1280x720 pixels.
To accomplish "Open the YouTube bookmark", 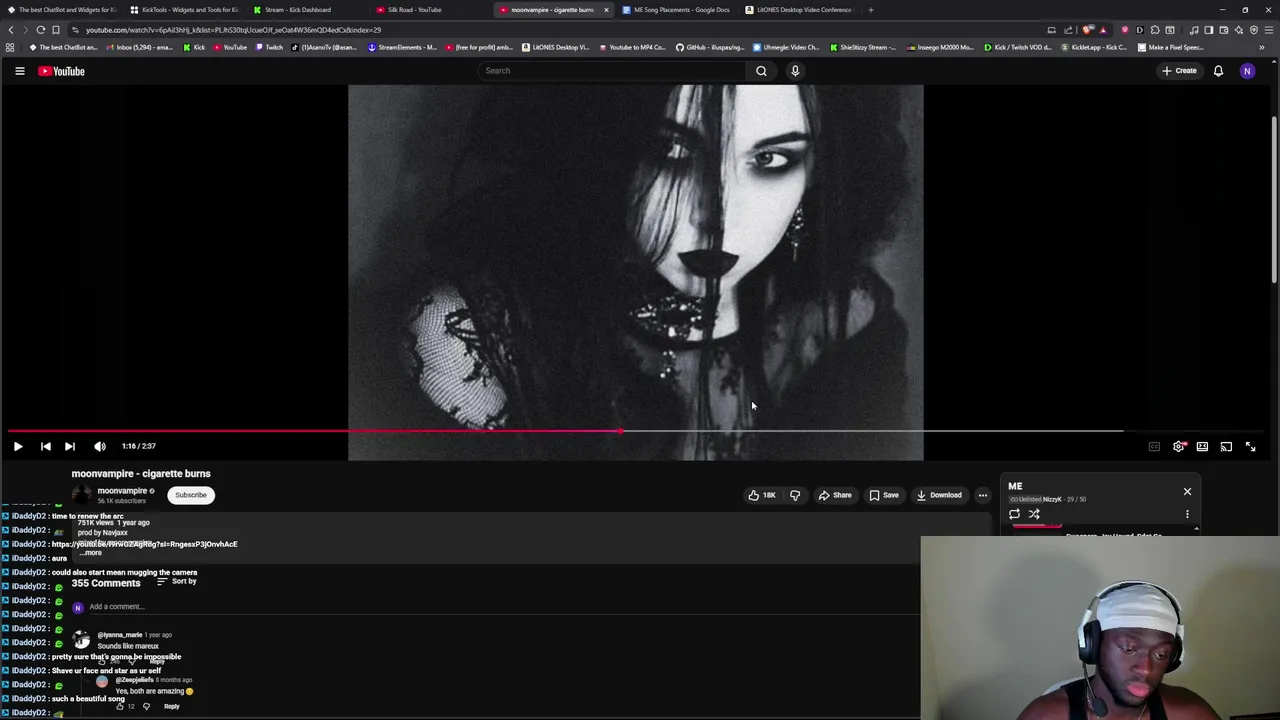I will coord(231,47).
